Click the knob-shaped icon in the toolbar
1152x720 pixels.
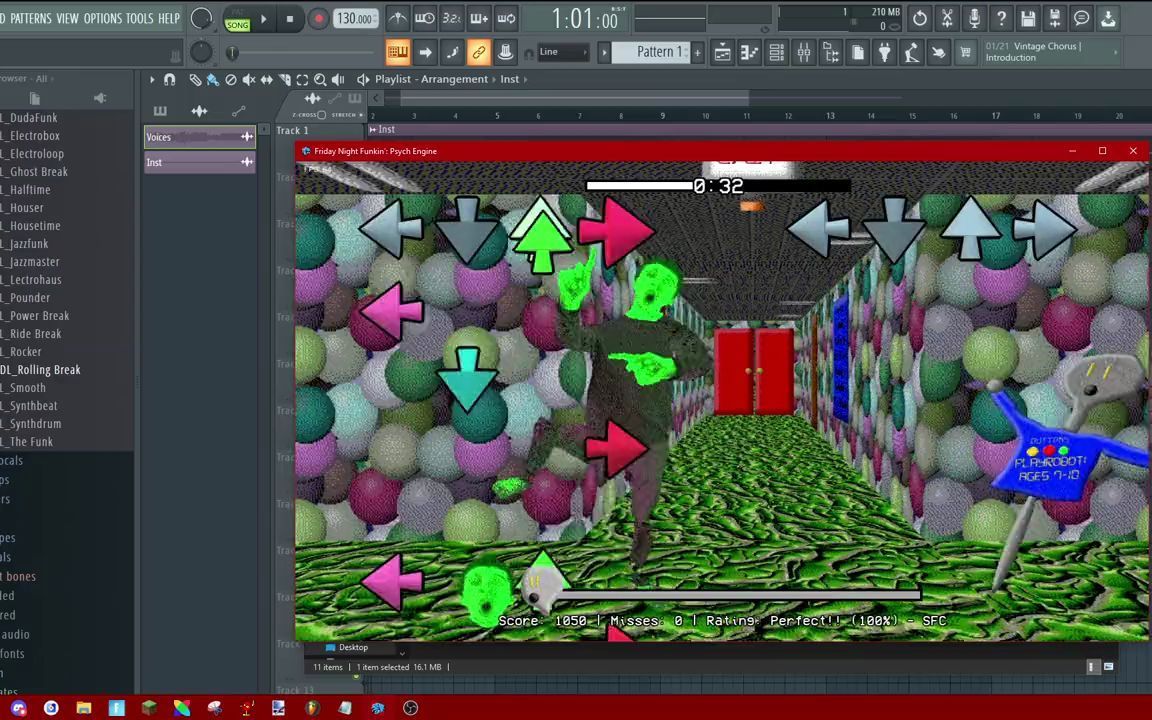[505, 52]
